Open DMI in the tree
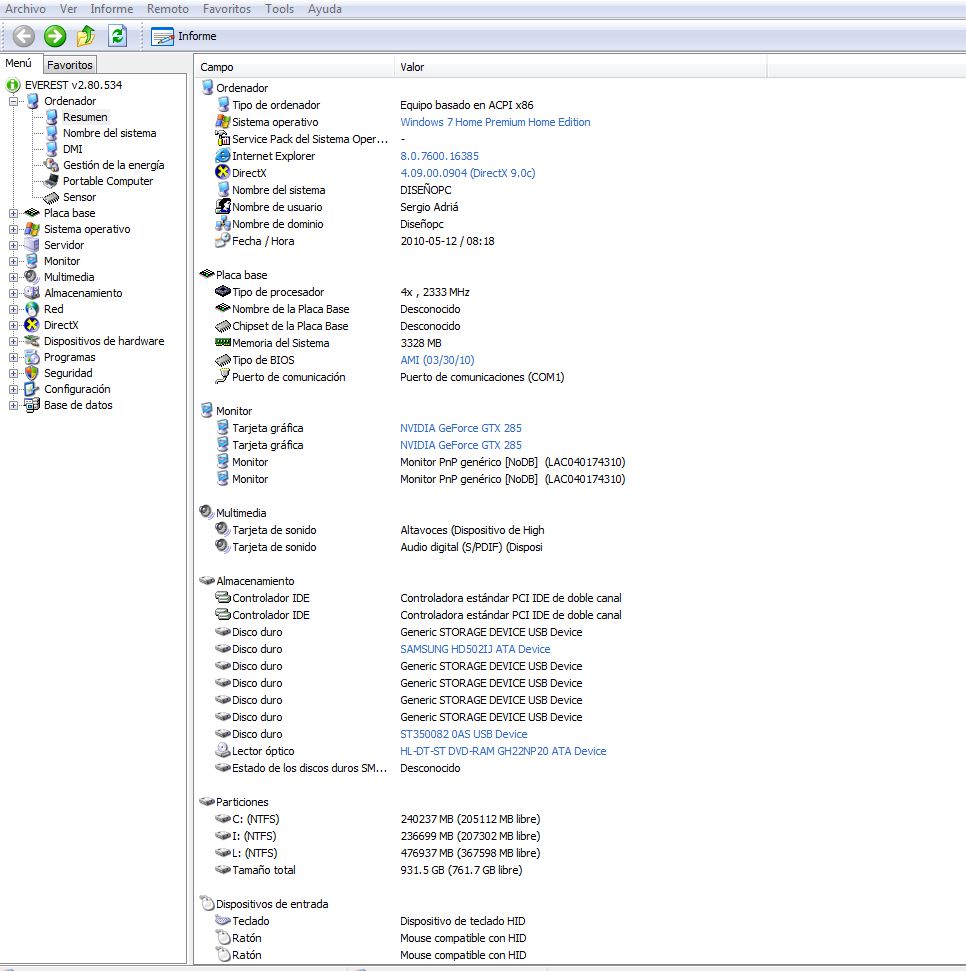This screenshot has width=966, height=971. [x=72, y=149]
